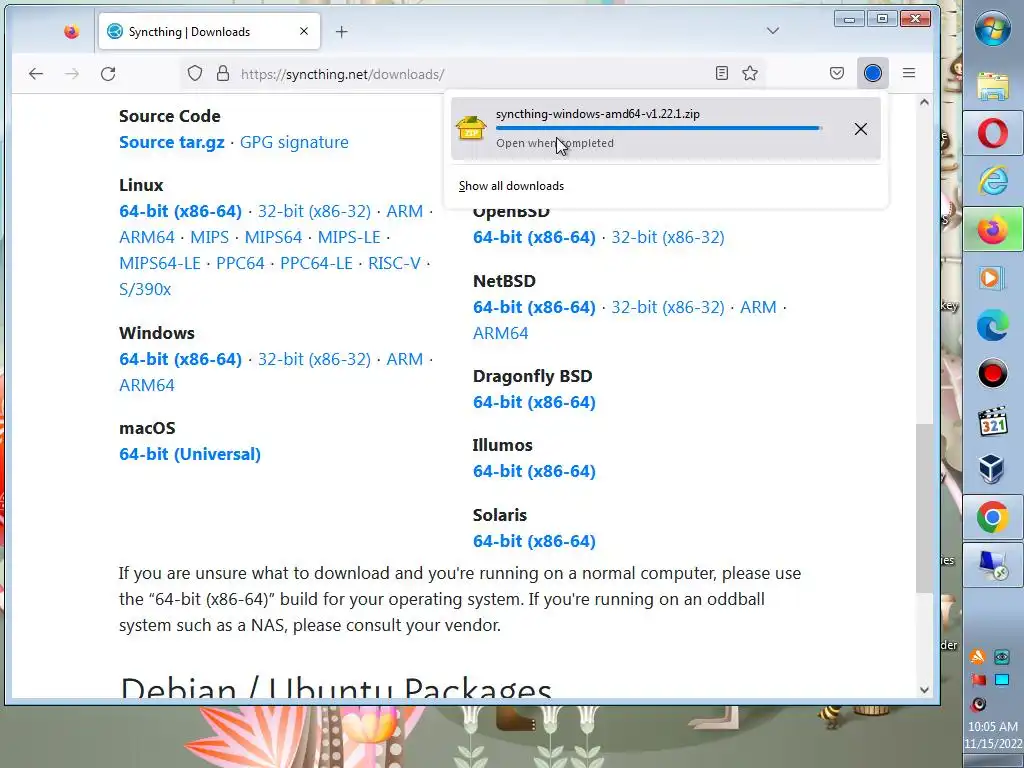Click the zip download progress bar
1024x768 pixels.
[x=658, y=128]
